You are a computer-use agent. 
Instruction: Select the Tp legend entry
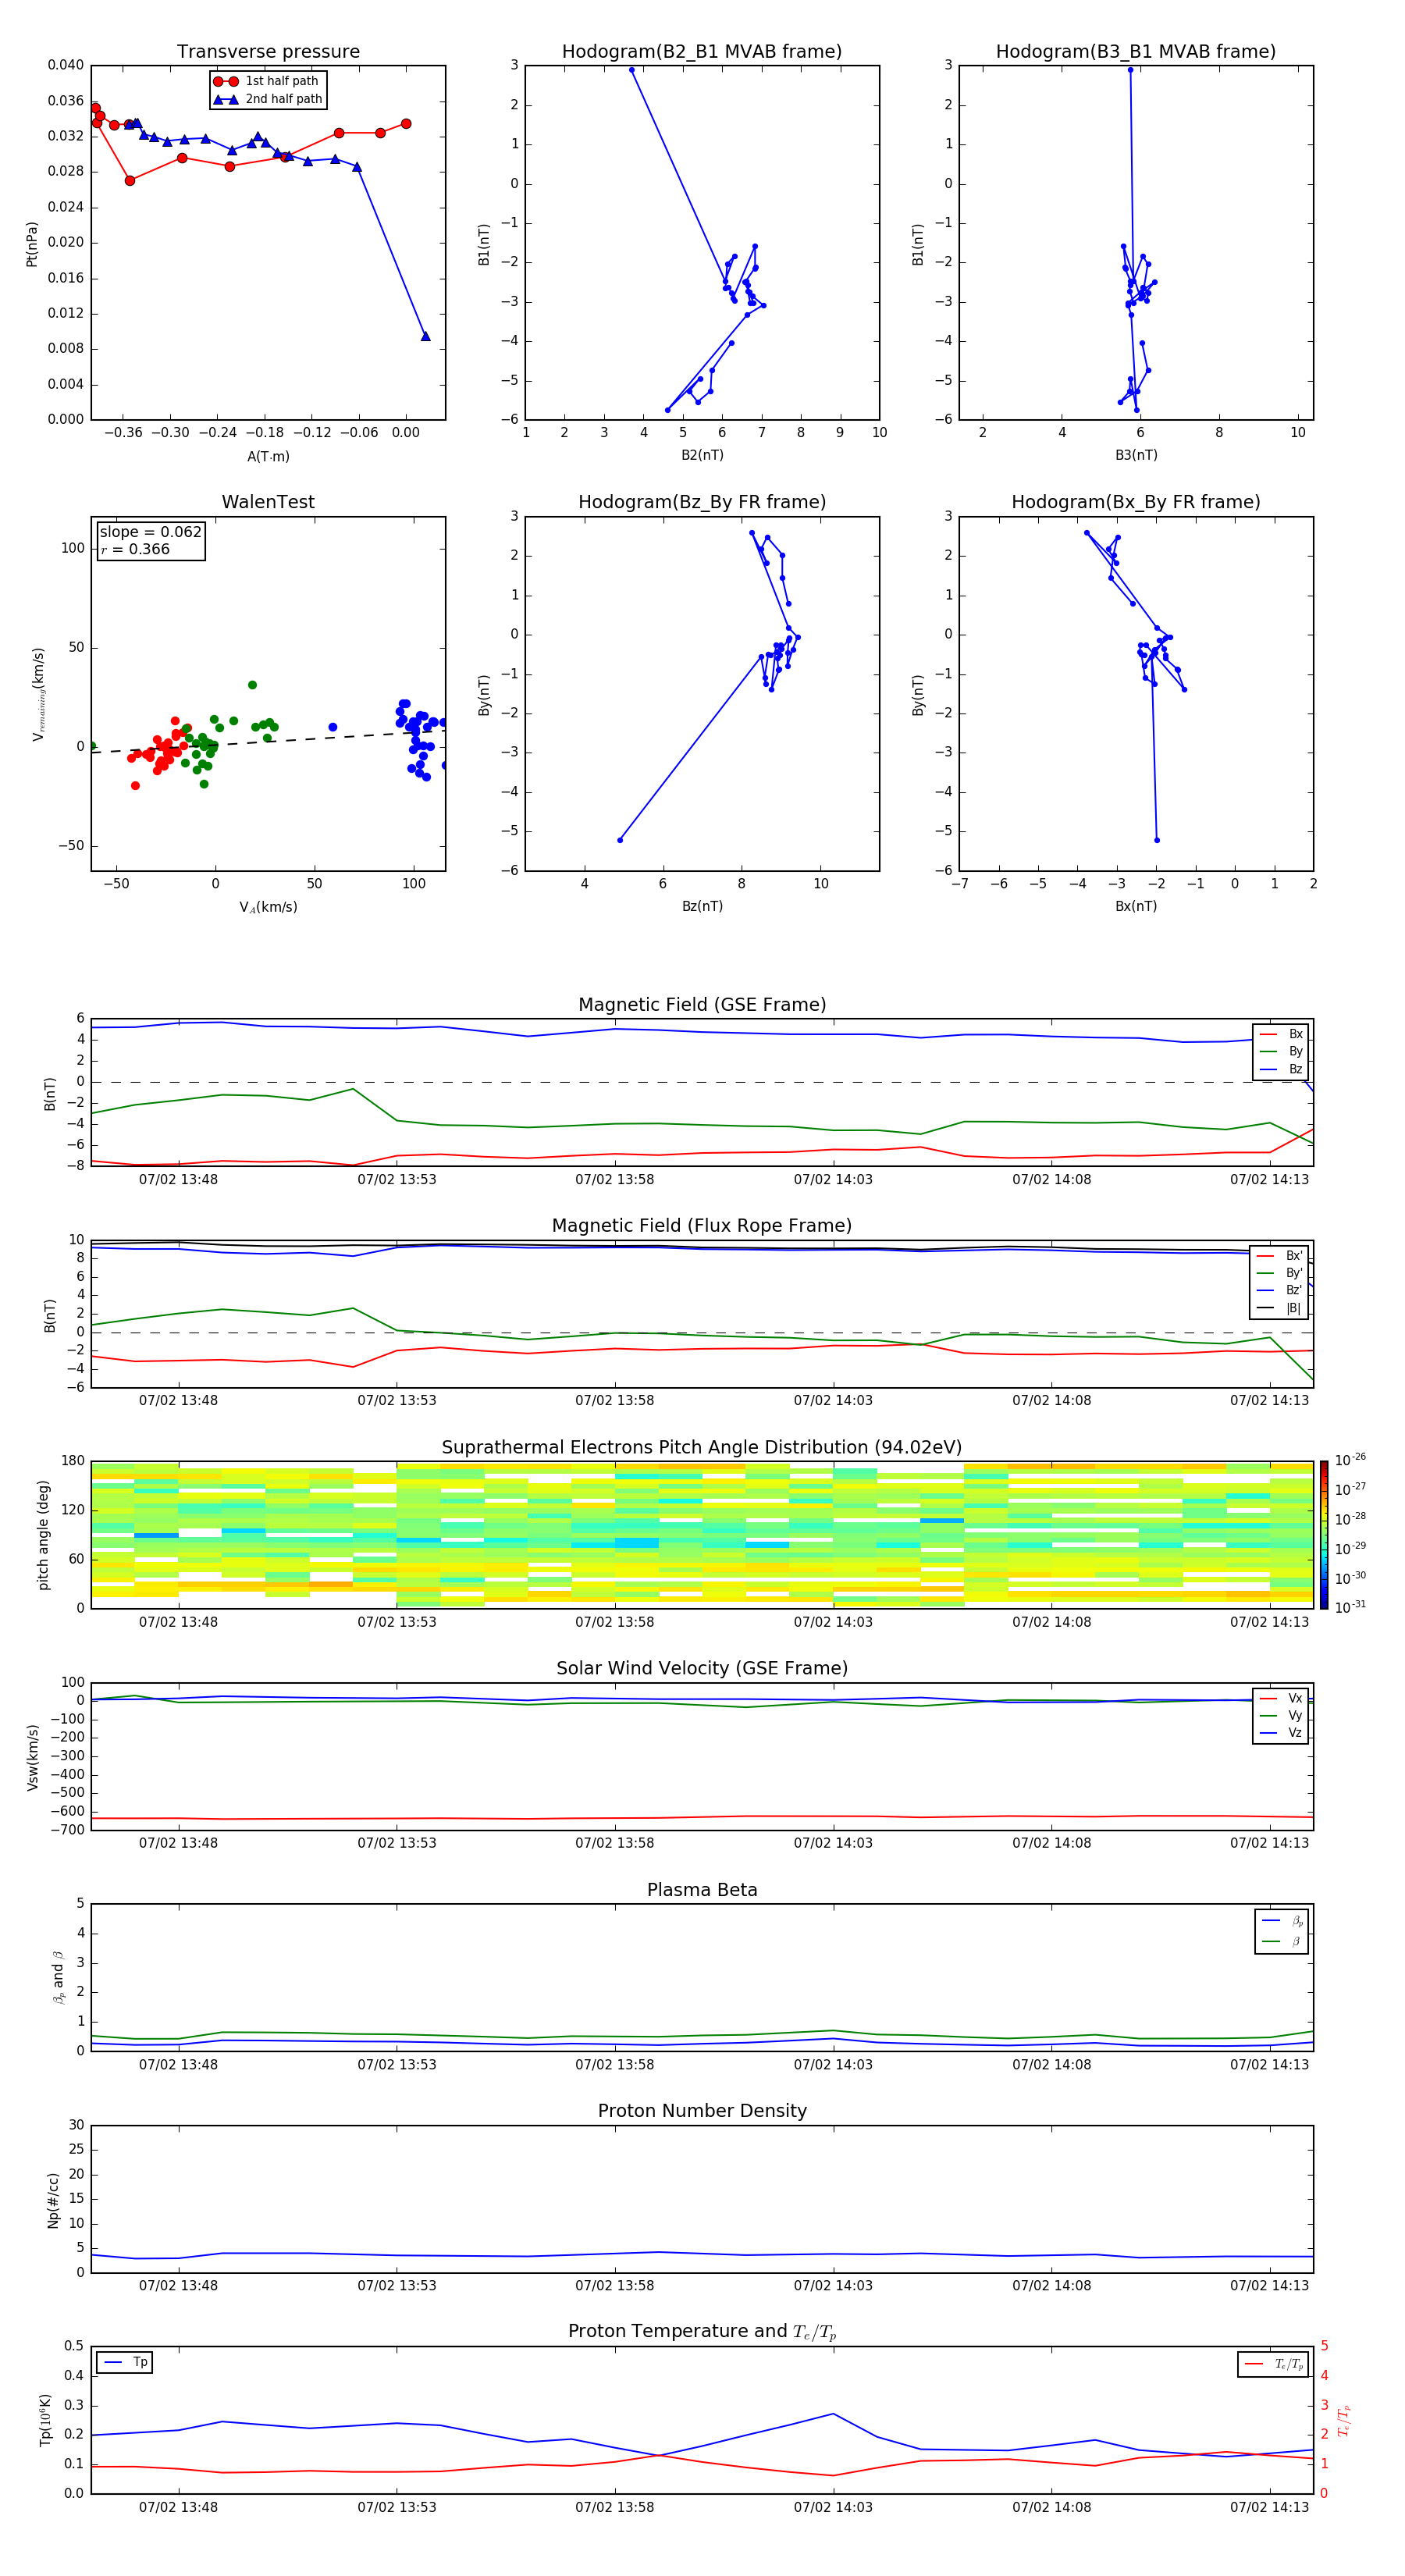[125, 2362]
